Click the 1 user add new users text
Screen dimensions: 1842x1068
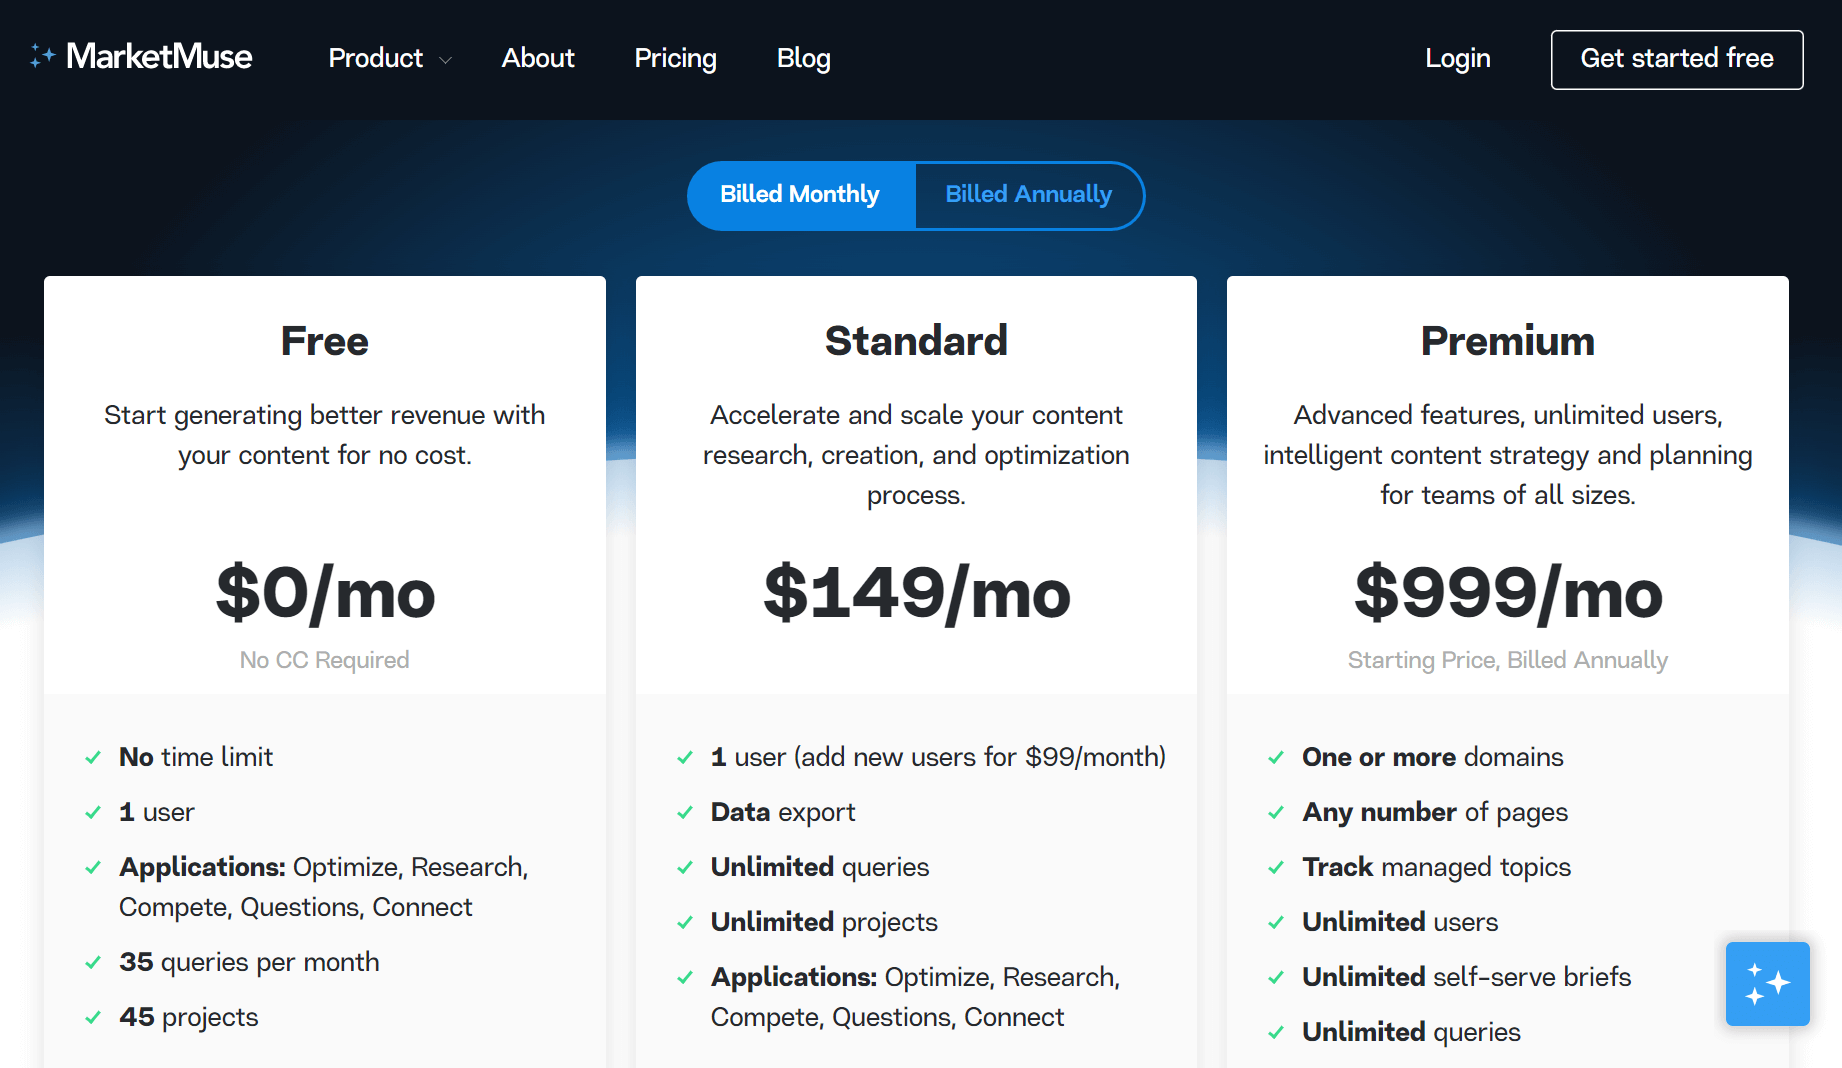pyautogui.click(x=938, y=757)
